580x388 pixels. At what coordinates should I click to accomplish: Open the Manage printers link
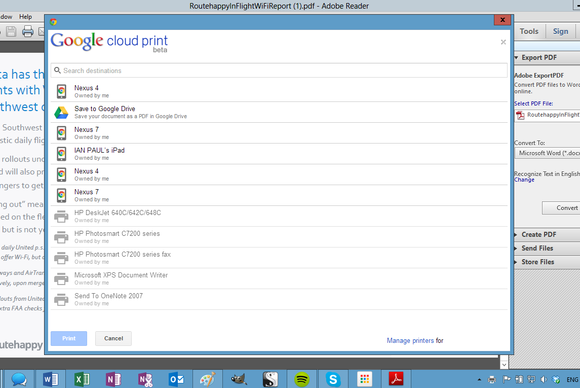(410, 340)
